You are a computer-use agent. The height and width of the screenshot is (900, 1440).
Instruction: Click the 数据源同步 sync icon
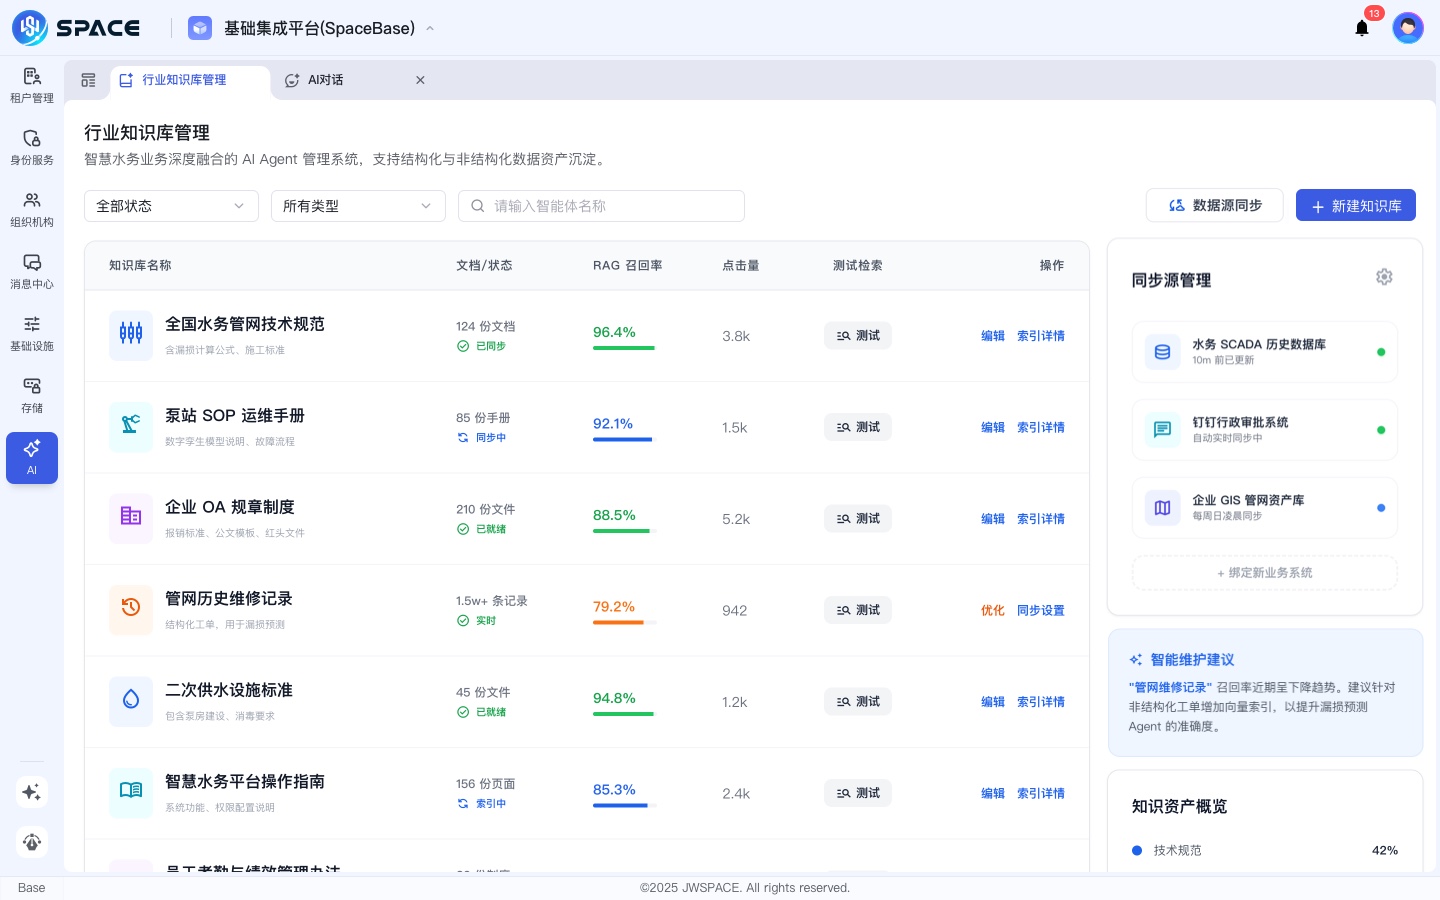point(1177,205)
